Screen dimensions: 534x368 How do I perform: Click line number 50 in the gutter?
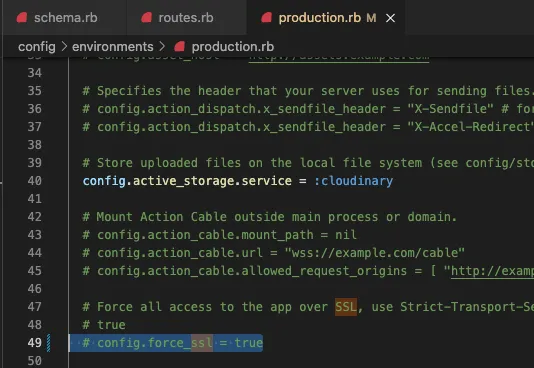click(34, 361)
